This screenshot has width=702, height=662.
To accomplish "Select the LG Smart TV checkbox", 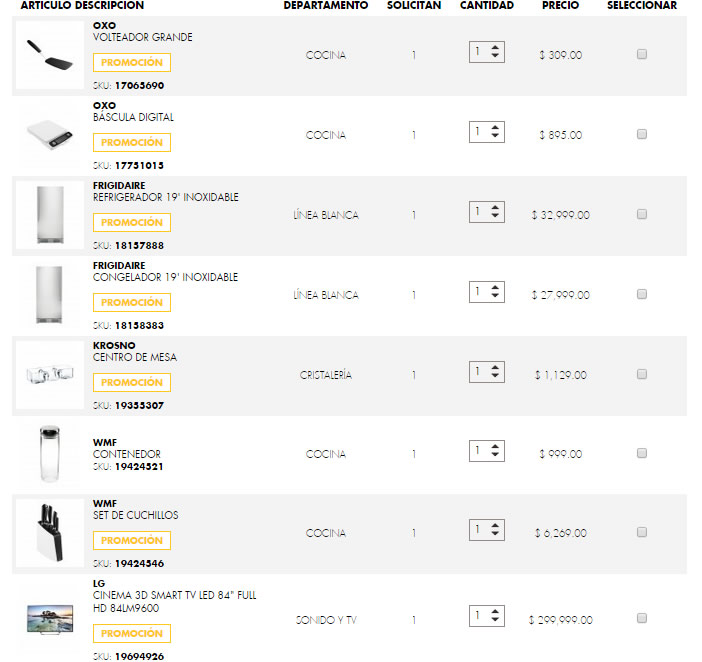I will click(x=642, y=619).
